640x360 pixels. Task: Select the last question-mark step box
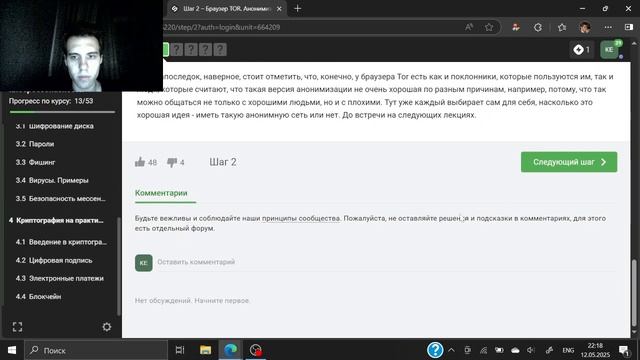220,50
